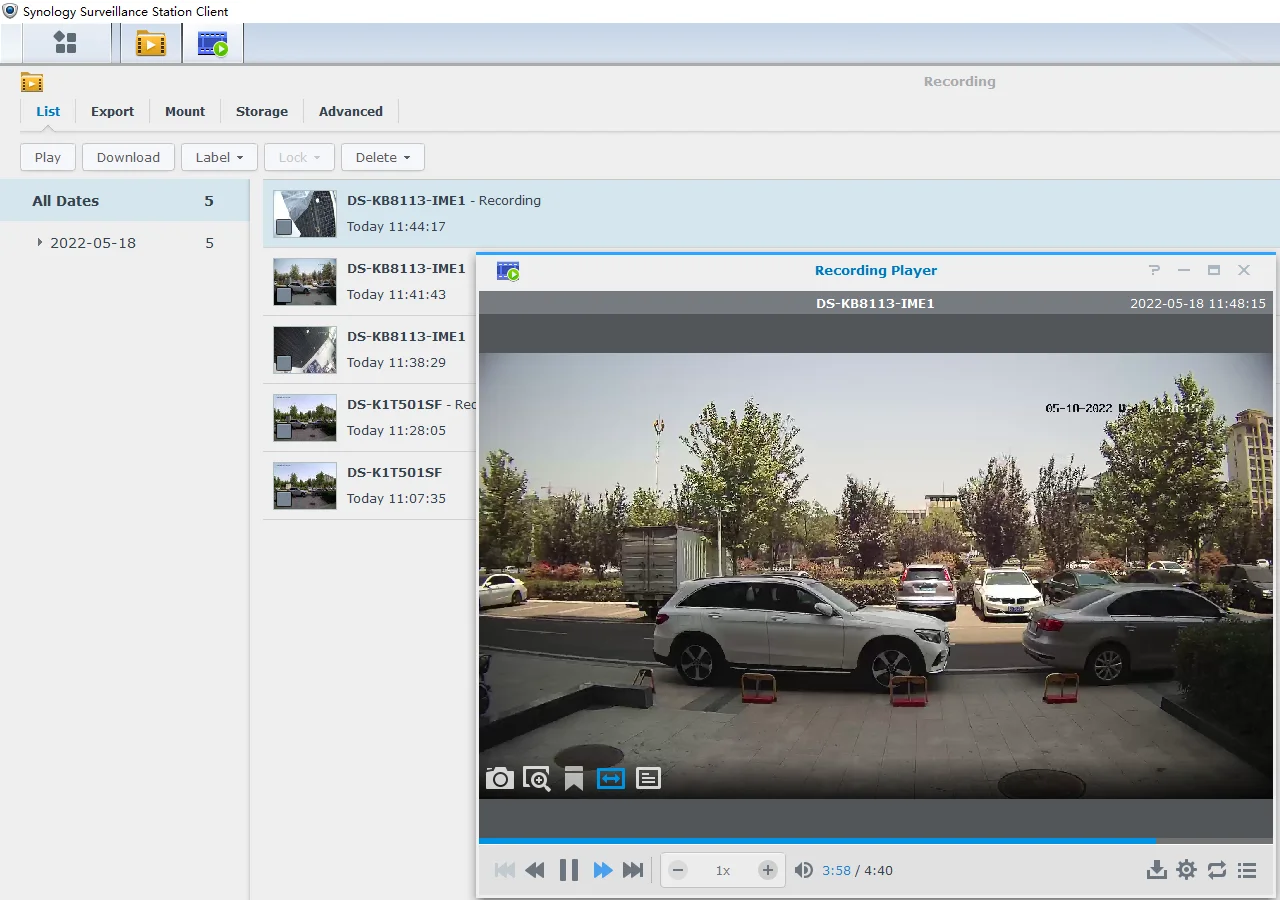Image resolution: width=1280 pixels, height=900 pixels.
Task: Click the Play button in toolbar
Action: pos(48,157)
